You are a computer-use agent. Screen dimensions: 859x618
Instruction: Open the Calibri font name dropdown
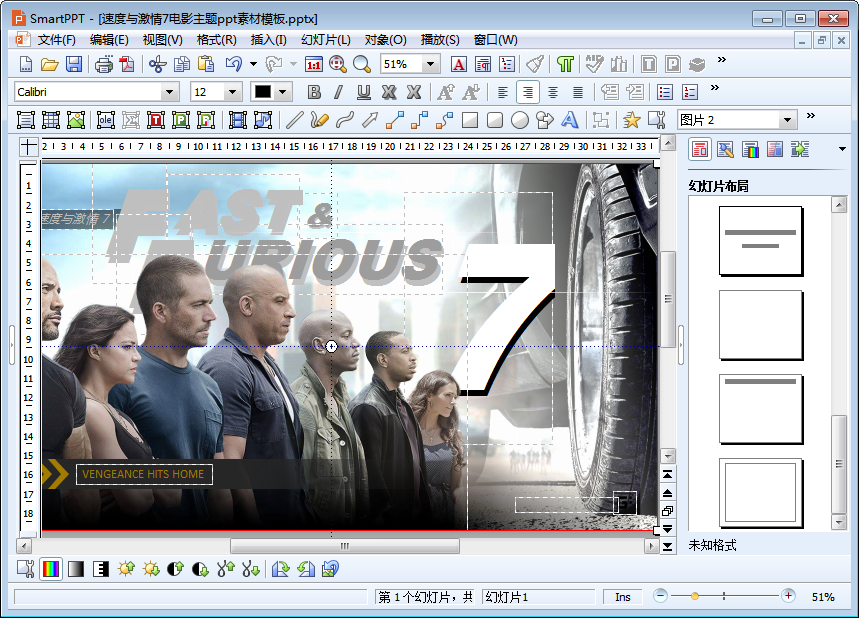pyautogui.click(x=169, y=92)
